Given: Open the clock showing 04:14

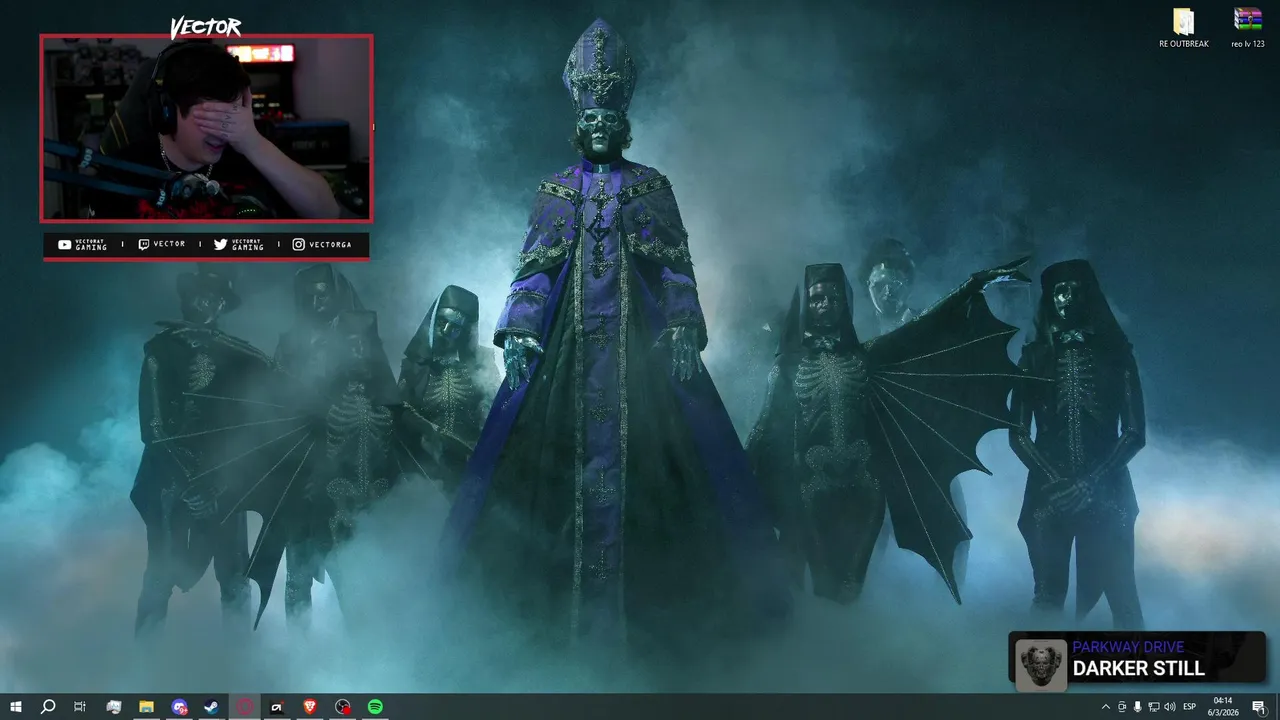Looking at the screenshot, I should tap(1223, 707).
